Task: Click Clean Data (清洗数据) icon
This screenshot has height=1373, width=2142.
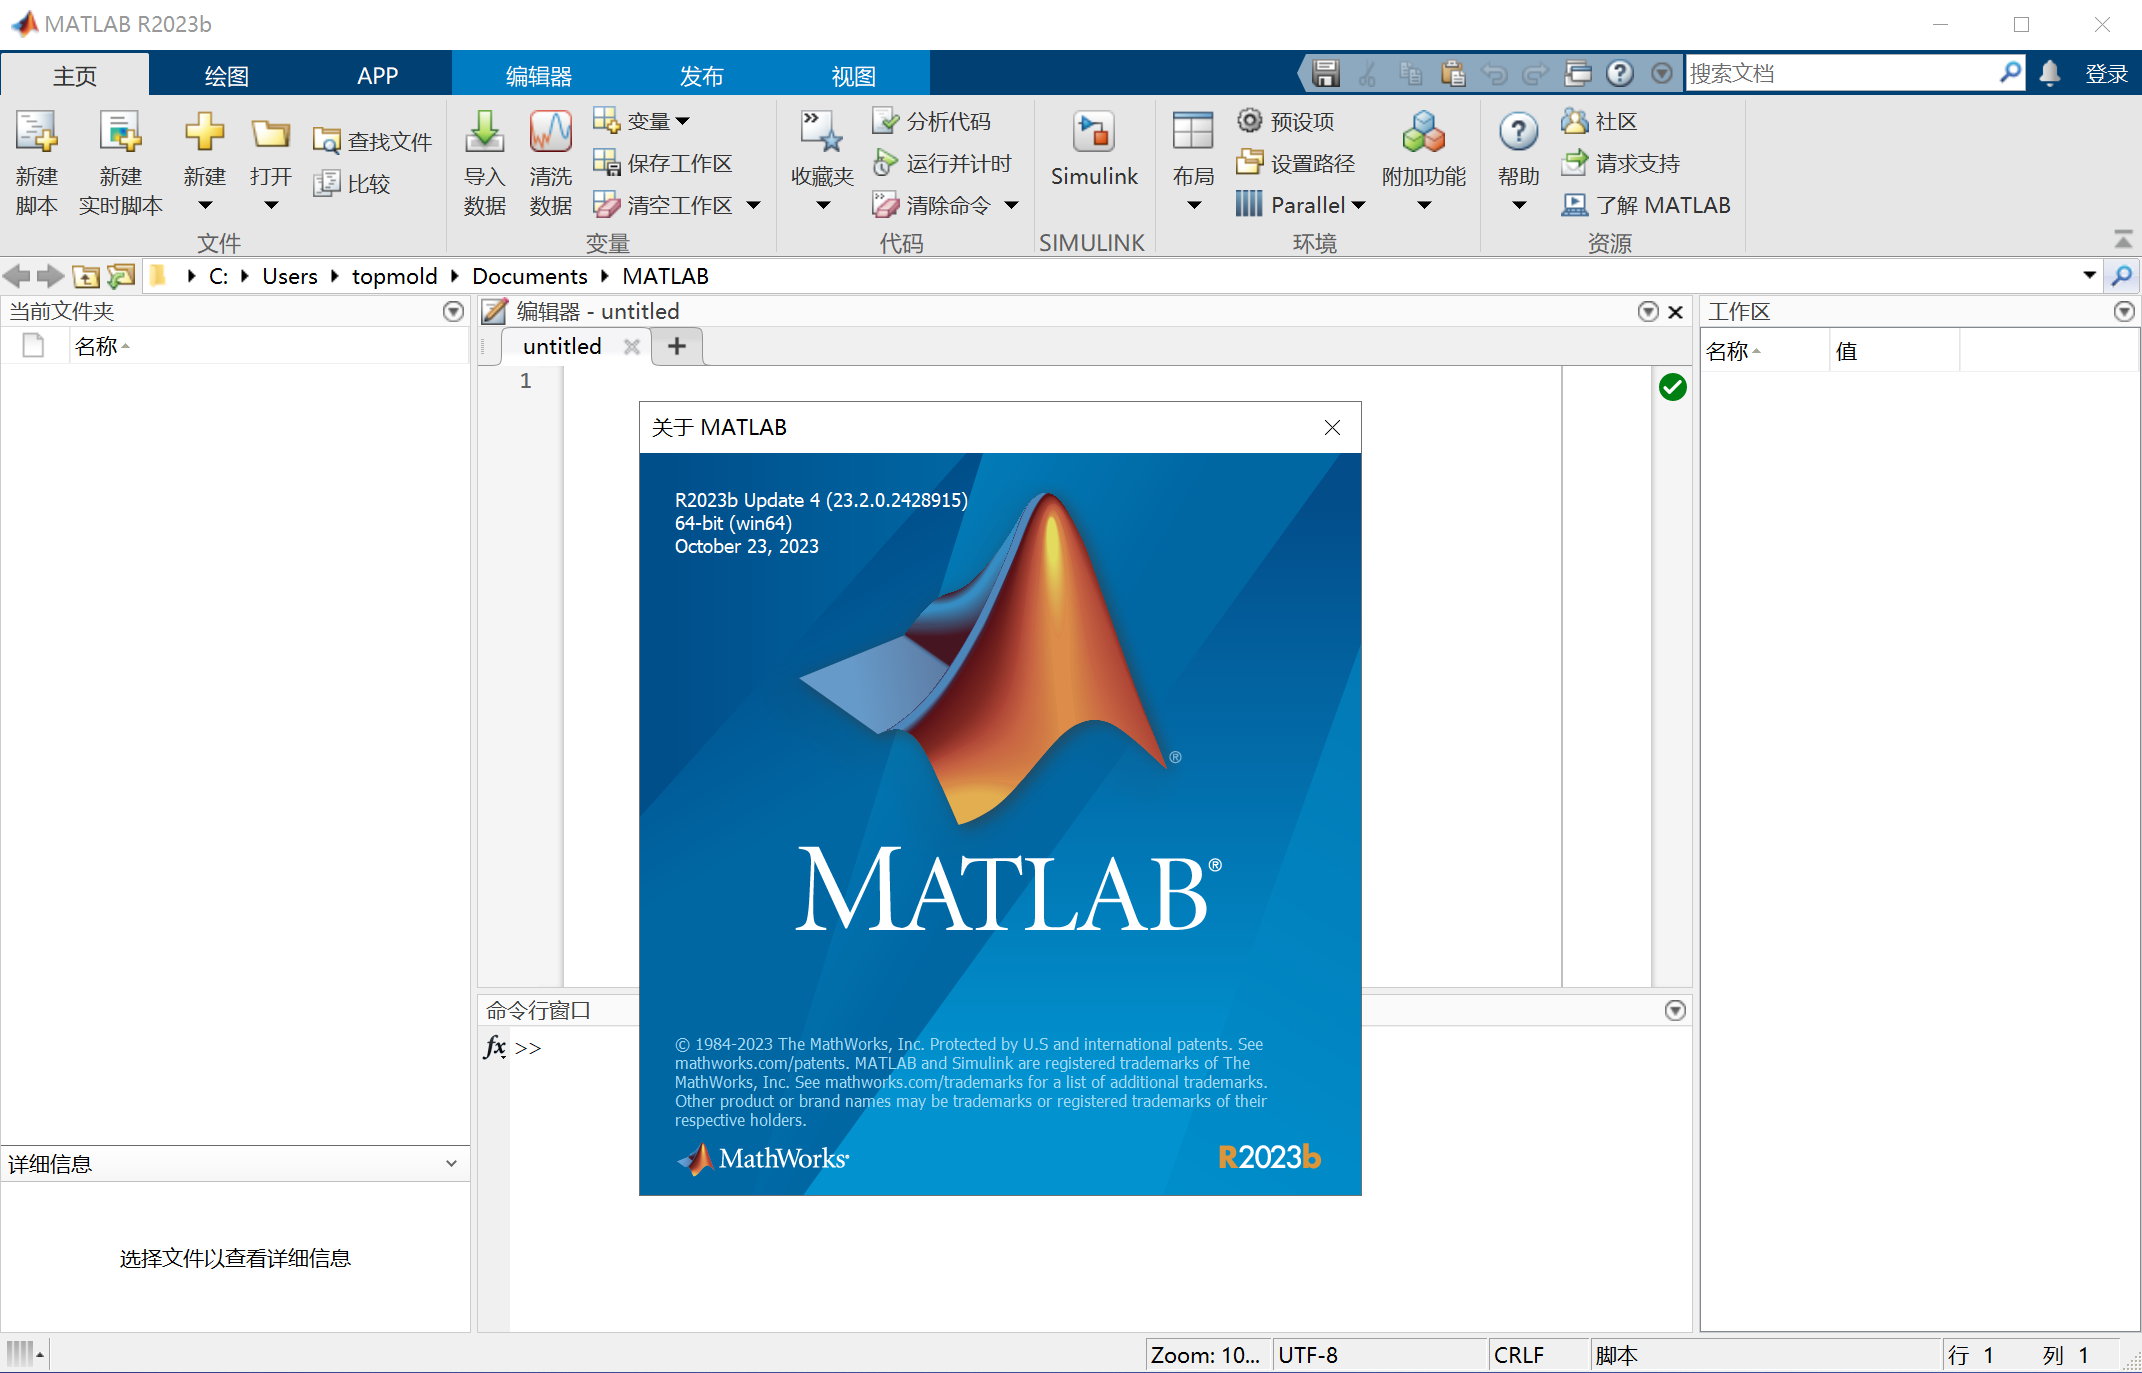Action: (x=550, y=132)
